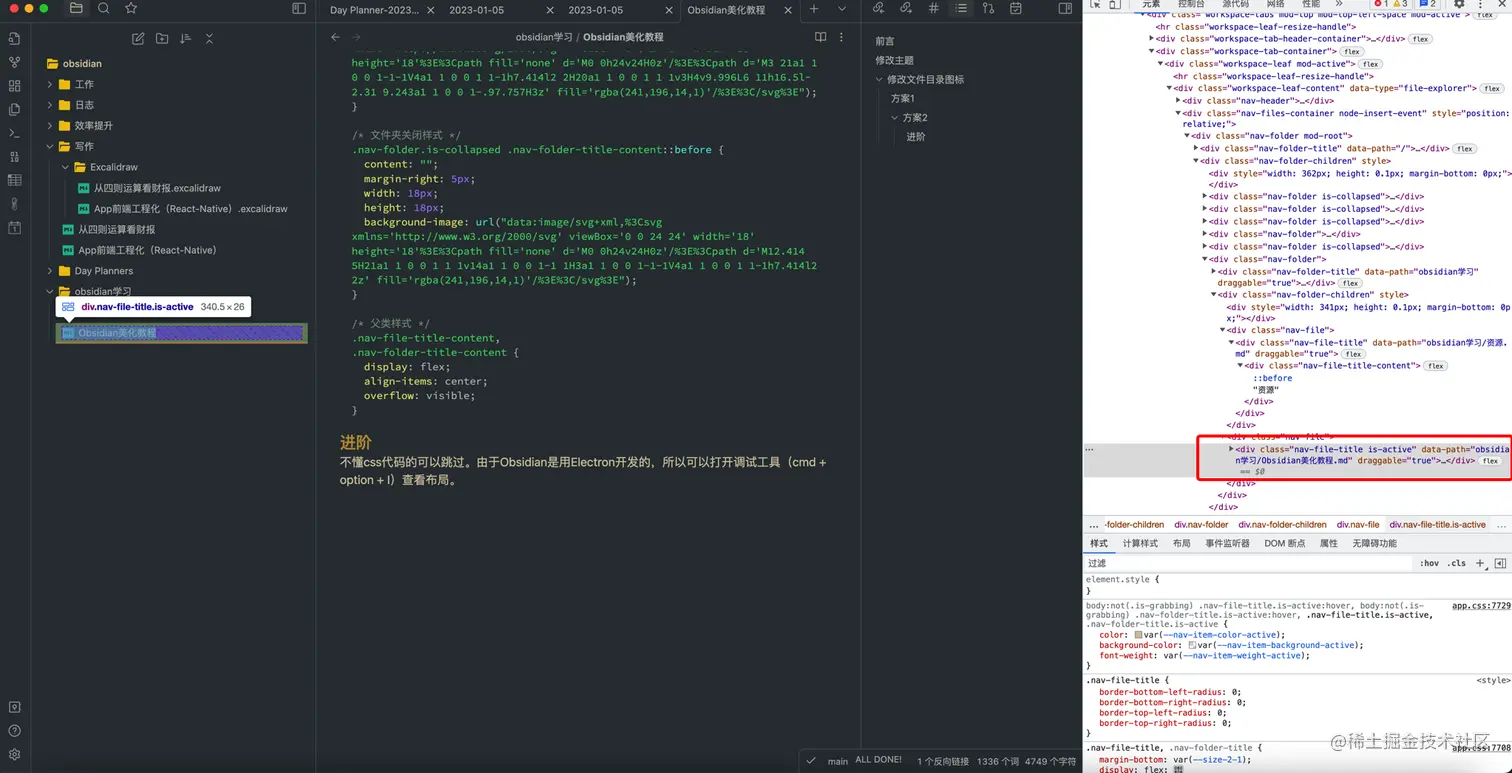Open a new tab plus button
The image size is (1512, 773).
tap(814, 9)
